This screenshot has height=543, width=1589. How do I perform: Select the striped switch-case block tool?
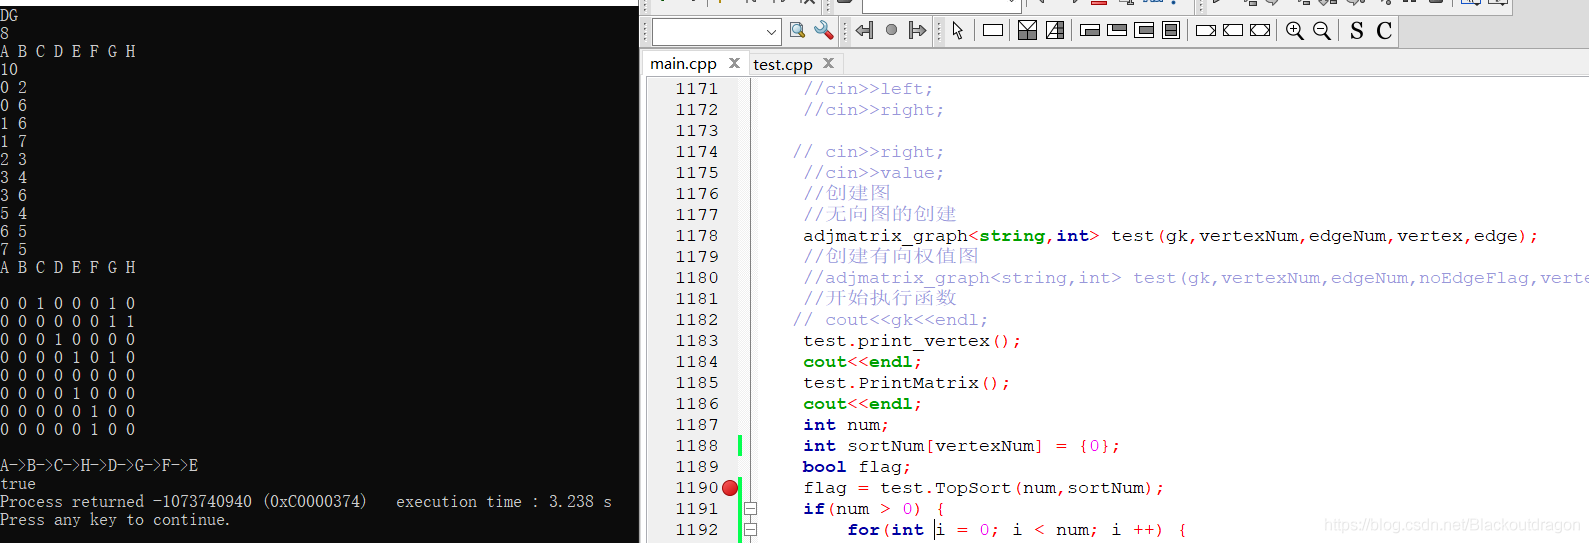click(x=1054, y=31)
